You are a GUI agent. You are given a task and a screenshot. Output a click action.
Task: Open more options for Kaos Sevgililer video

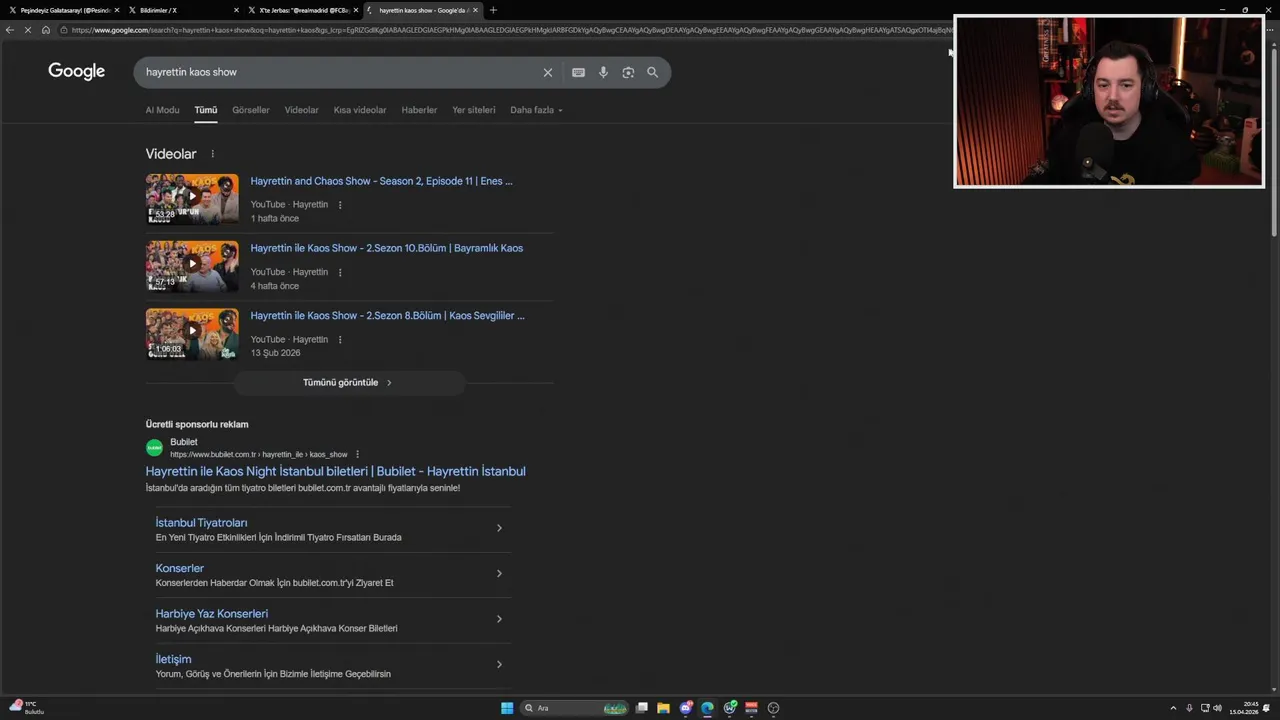click(340, 340)
